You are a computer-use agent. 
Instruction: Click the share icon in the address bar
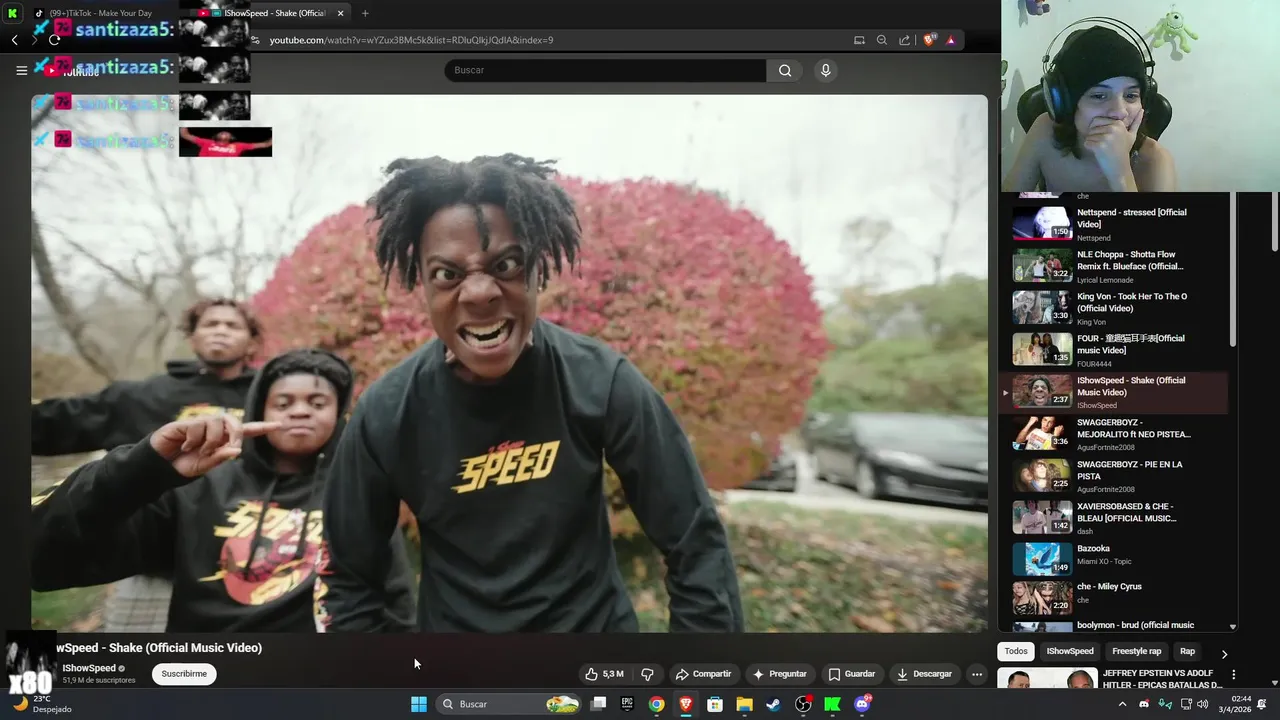(905, 40)
